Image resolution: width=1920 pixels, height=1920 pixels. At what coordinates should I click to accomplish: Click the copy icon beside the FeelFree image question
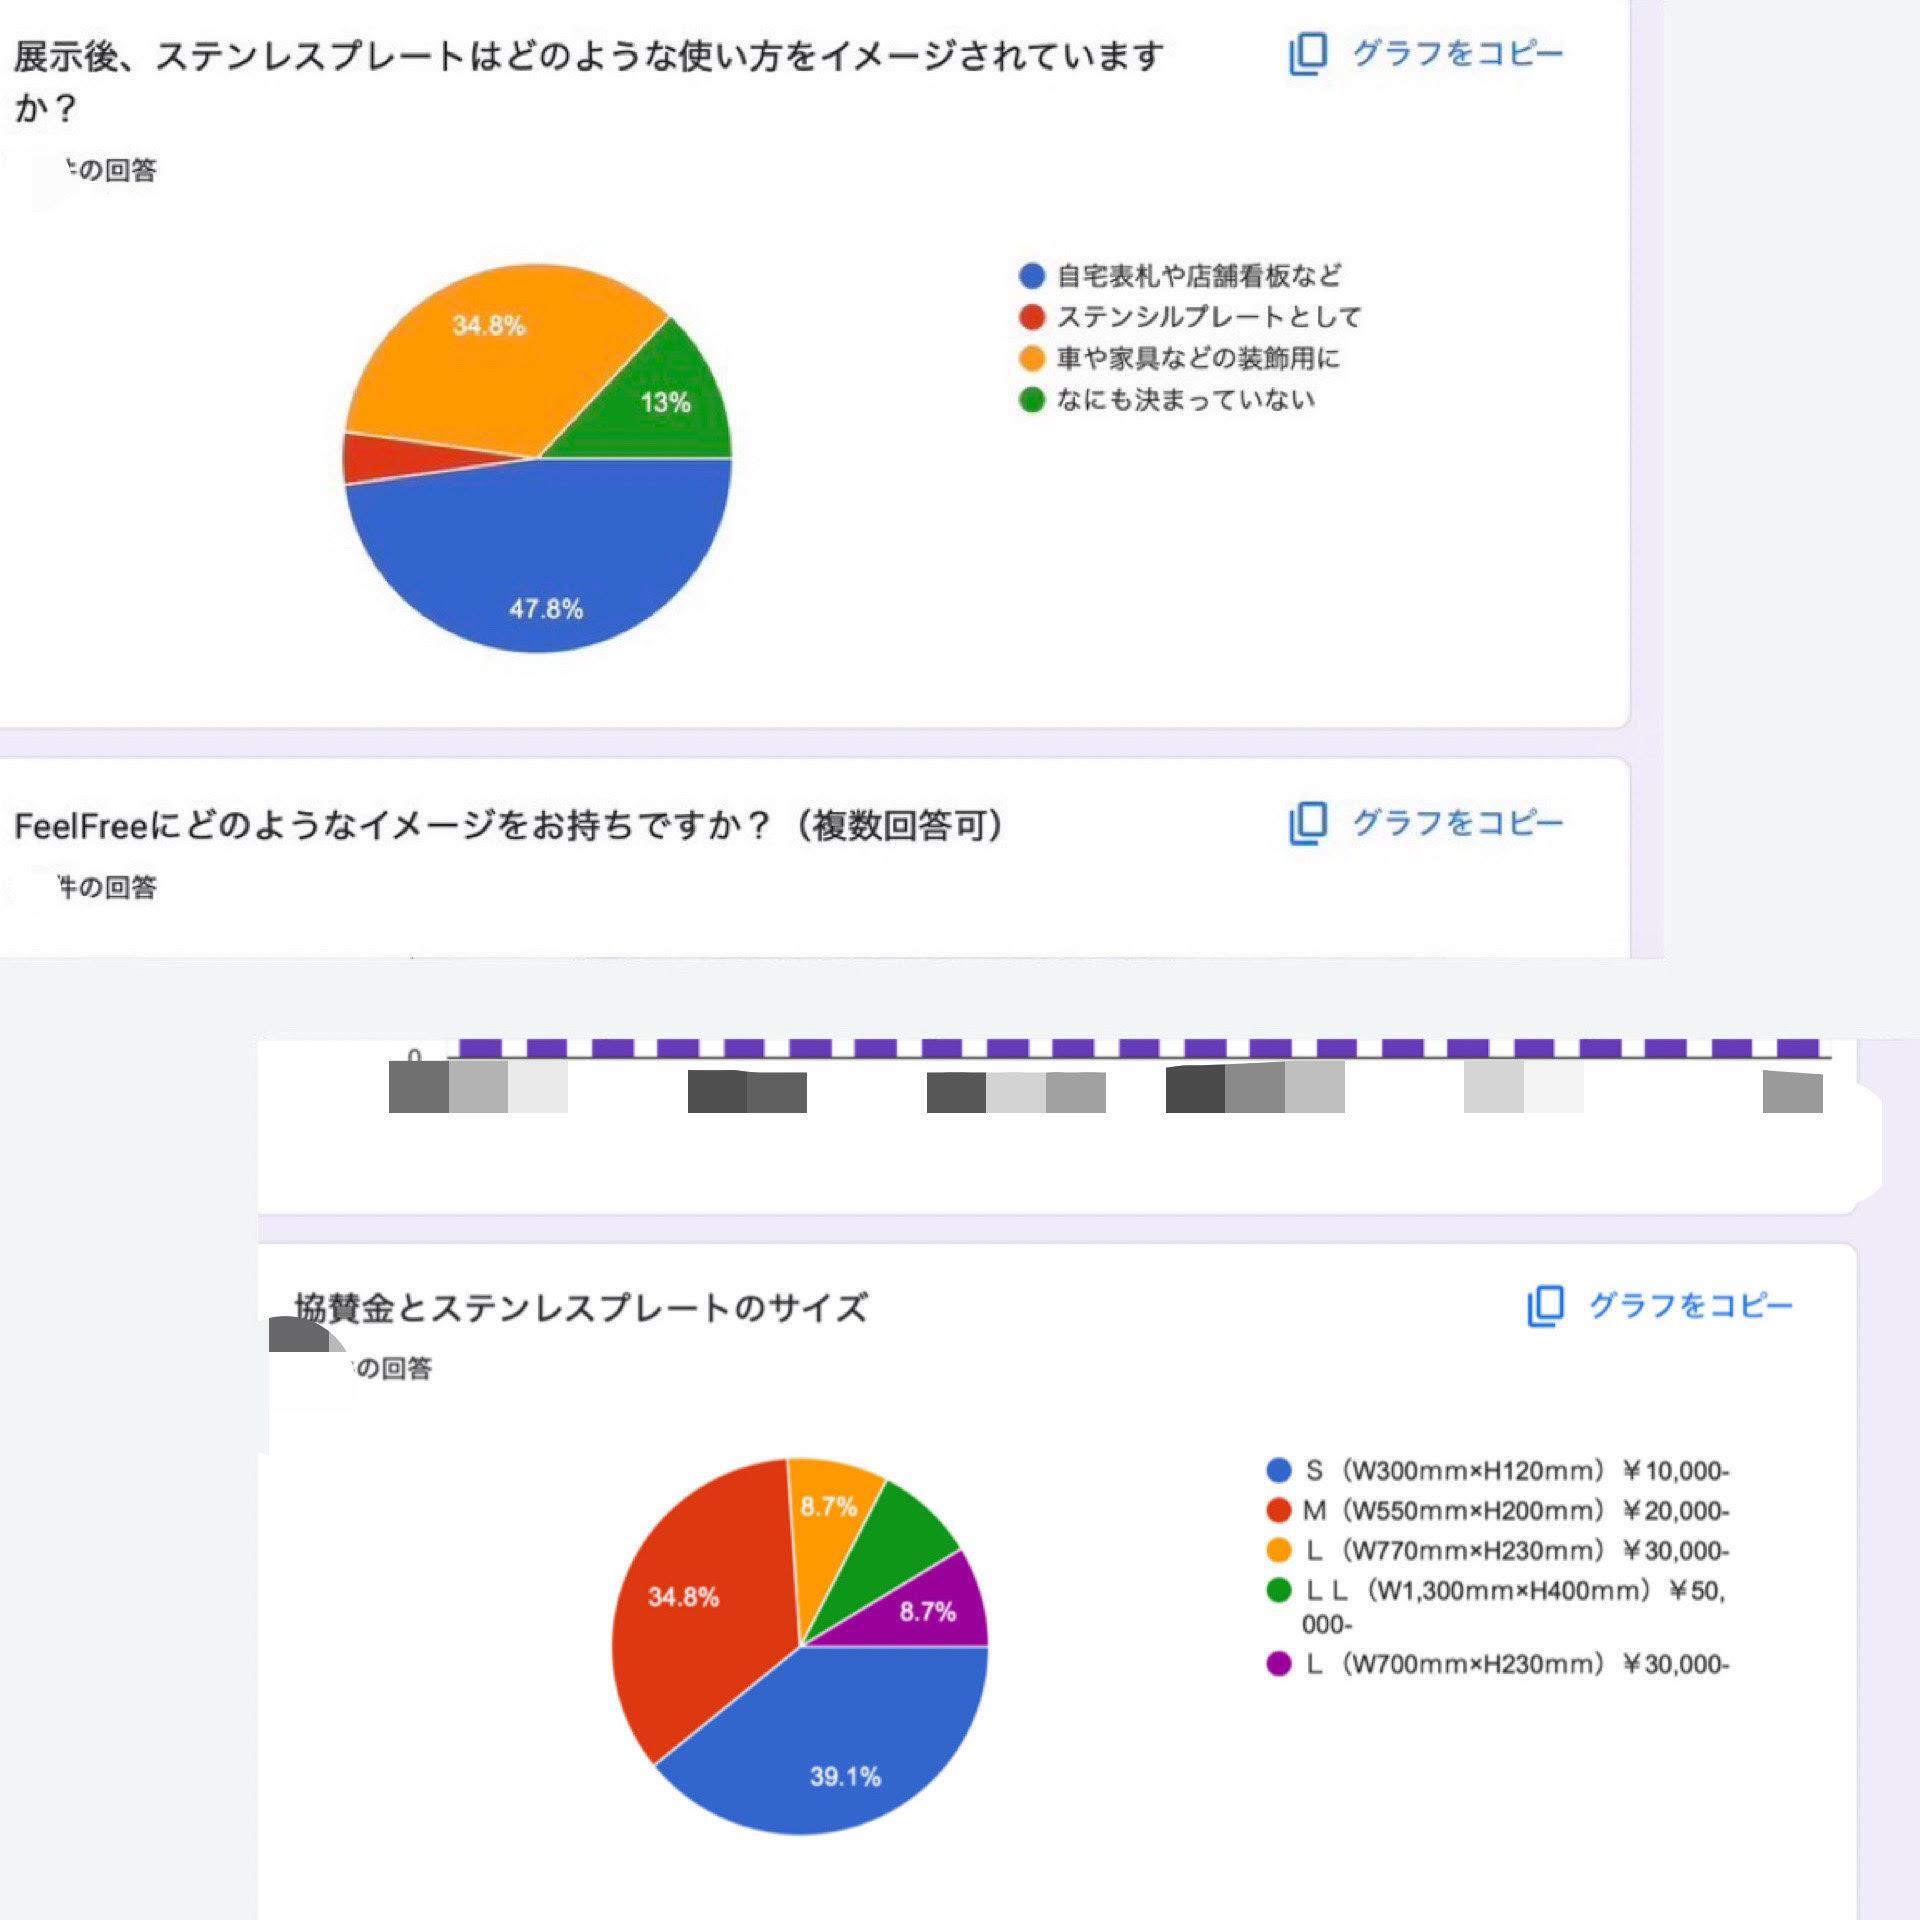[x=1308, y=823]
